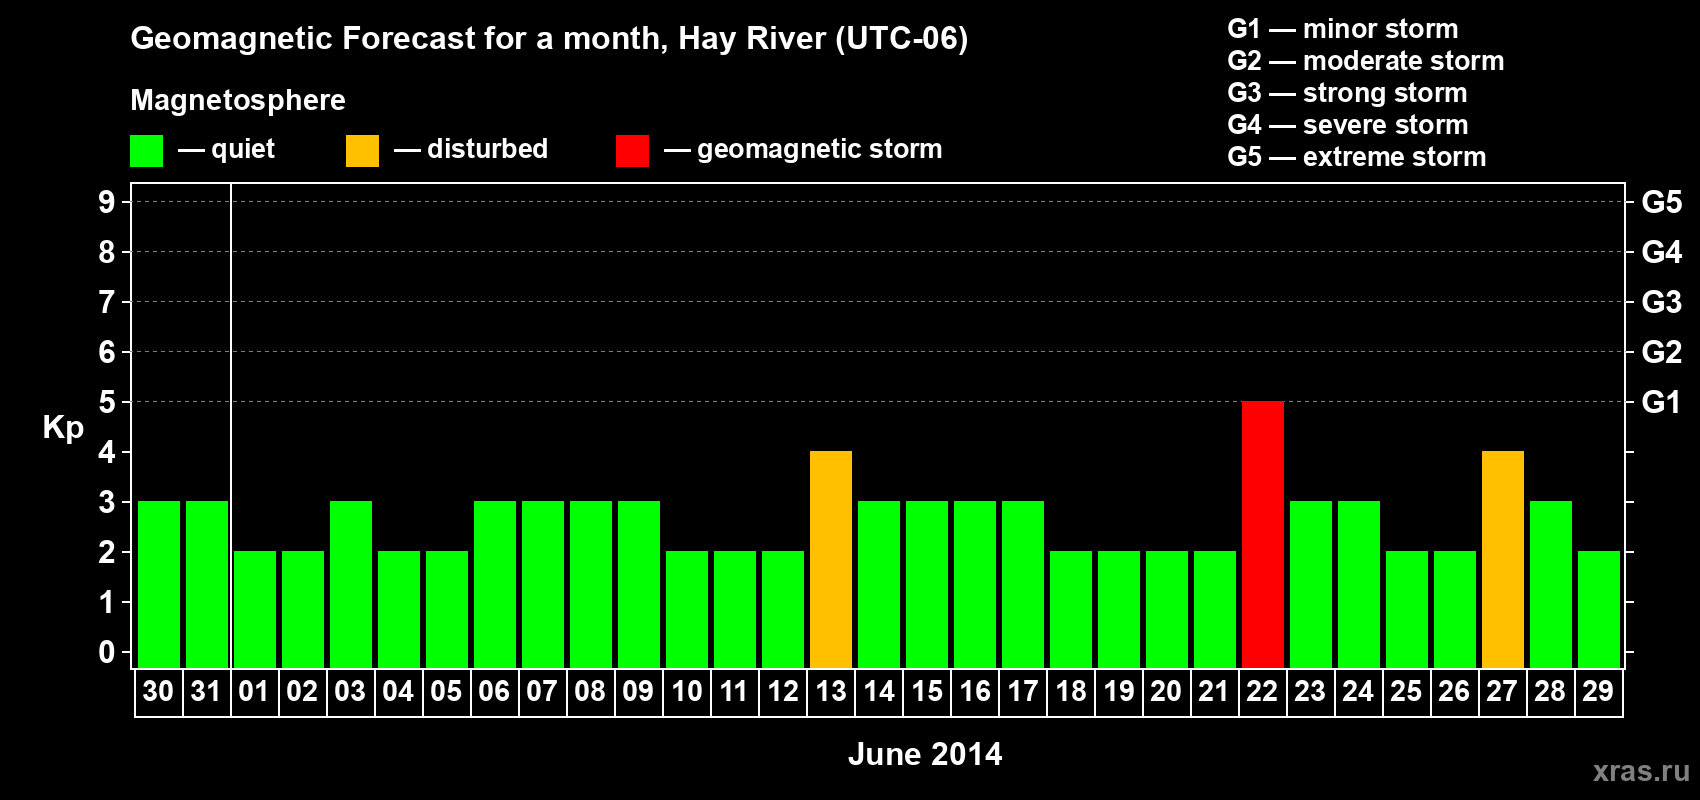
Task: Click the green bar for day 15
Action: [x=927, y=585]
